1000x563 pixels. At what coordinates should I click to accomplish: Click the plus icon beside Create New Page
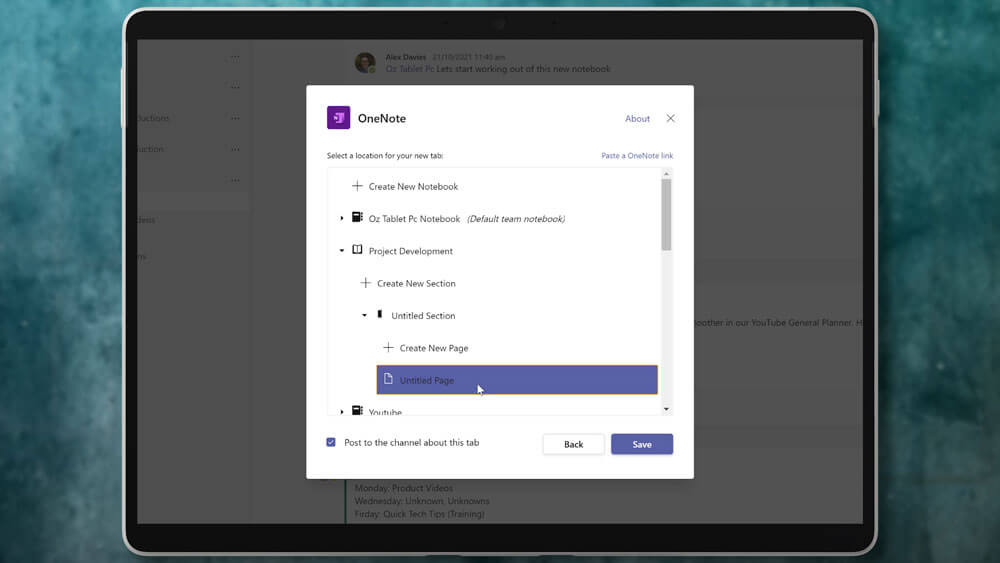click(x=388, y=348)
